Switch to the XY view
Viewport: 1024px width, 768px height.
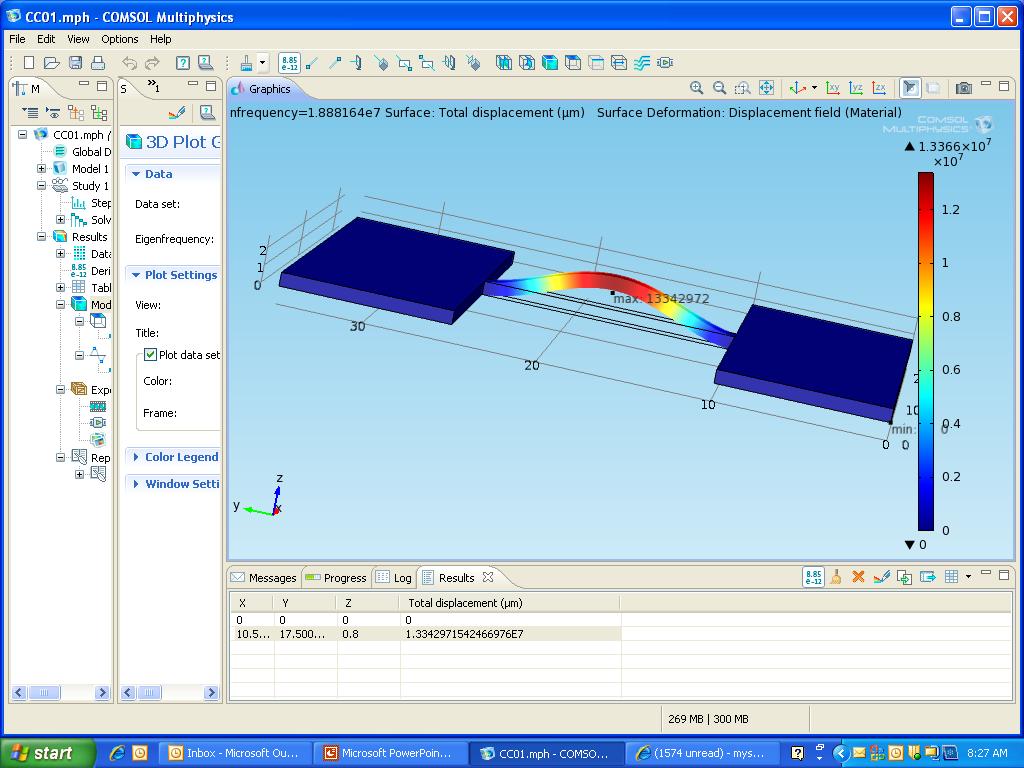(834, 88)
